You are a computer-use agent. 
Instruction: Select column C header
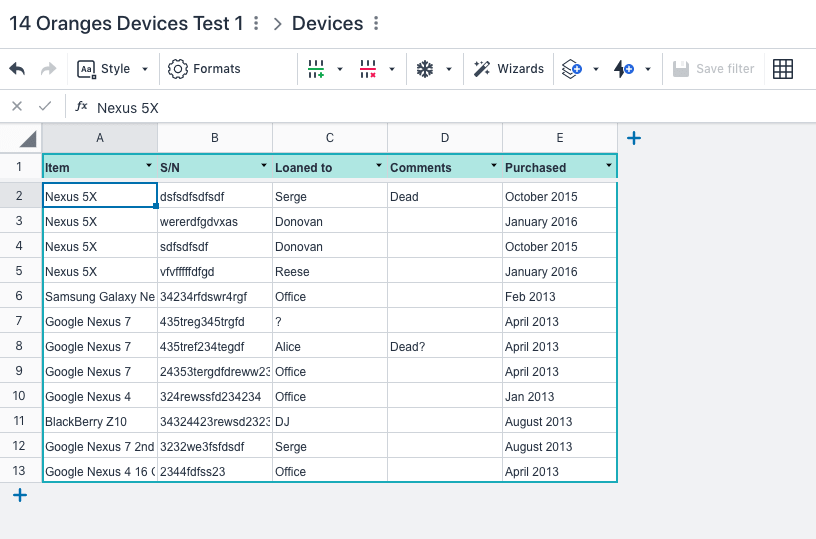(x=330, y=138)
